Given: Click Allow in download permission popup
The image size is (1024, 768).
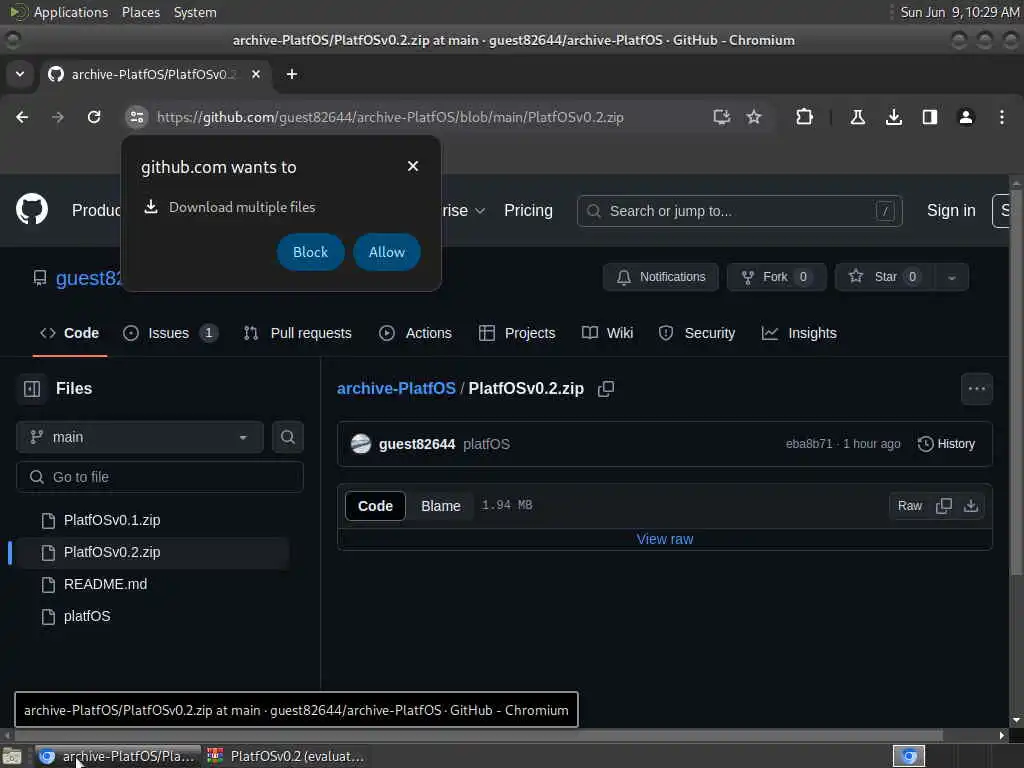Looking at the screenshot, I should pos(387,252).
